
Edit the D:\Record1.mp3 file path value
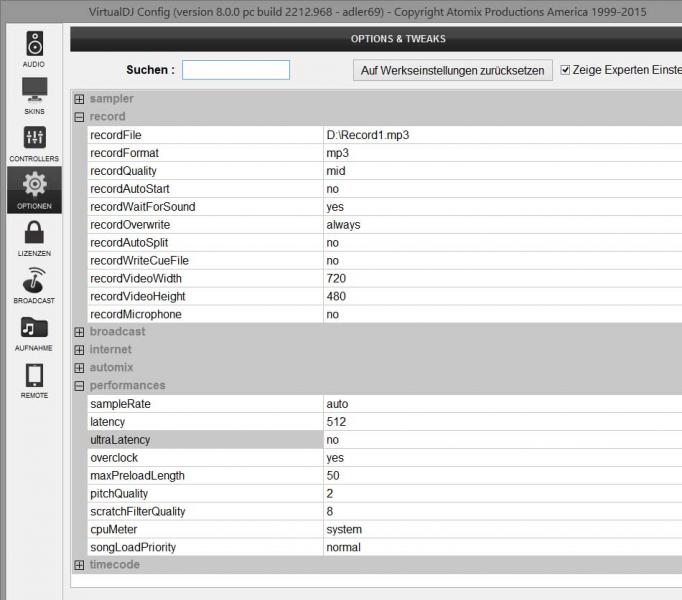[x=368, y=135]
